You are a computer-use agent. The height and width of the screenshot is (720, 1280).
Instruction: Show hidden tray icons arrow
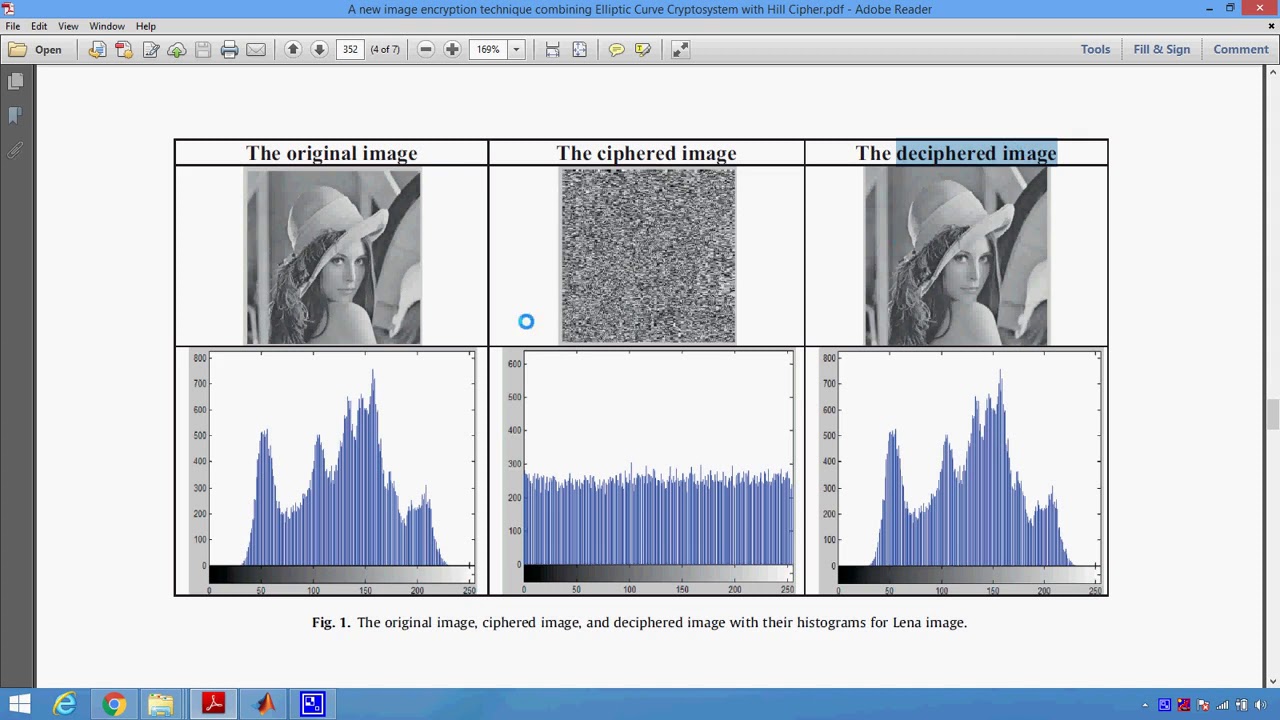coord(1145,706)
